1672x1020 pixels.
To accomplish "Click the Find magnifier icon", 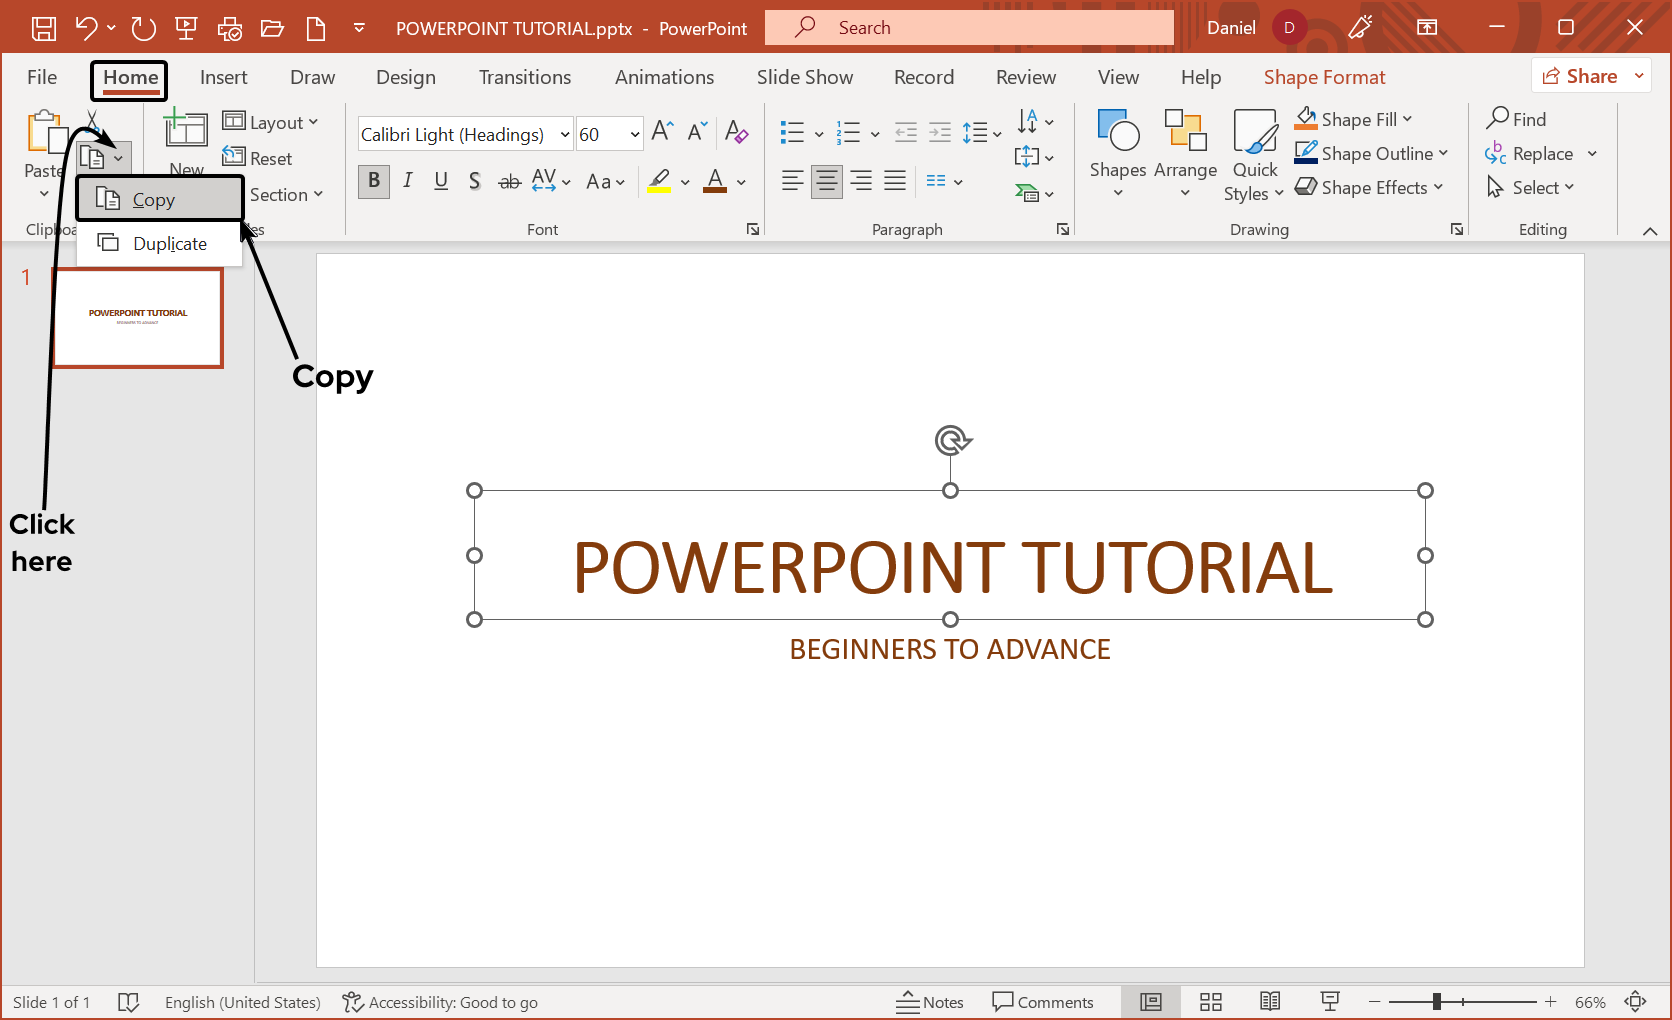I will (1498, 119).
